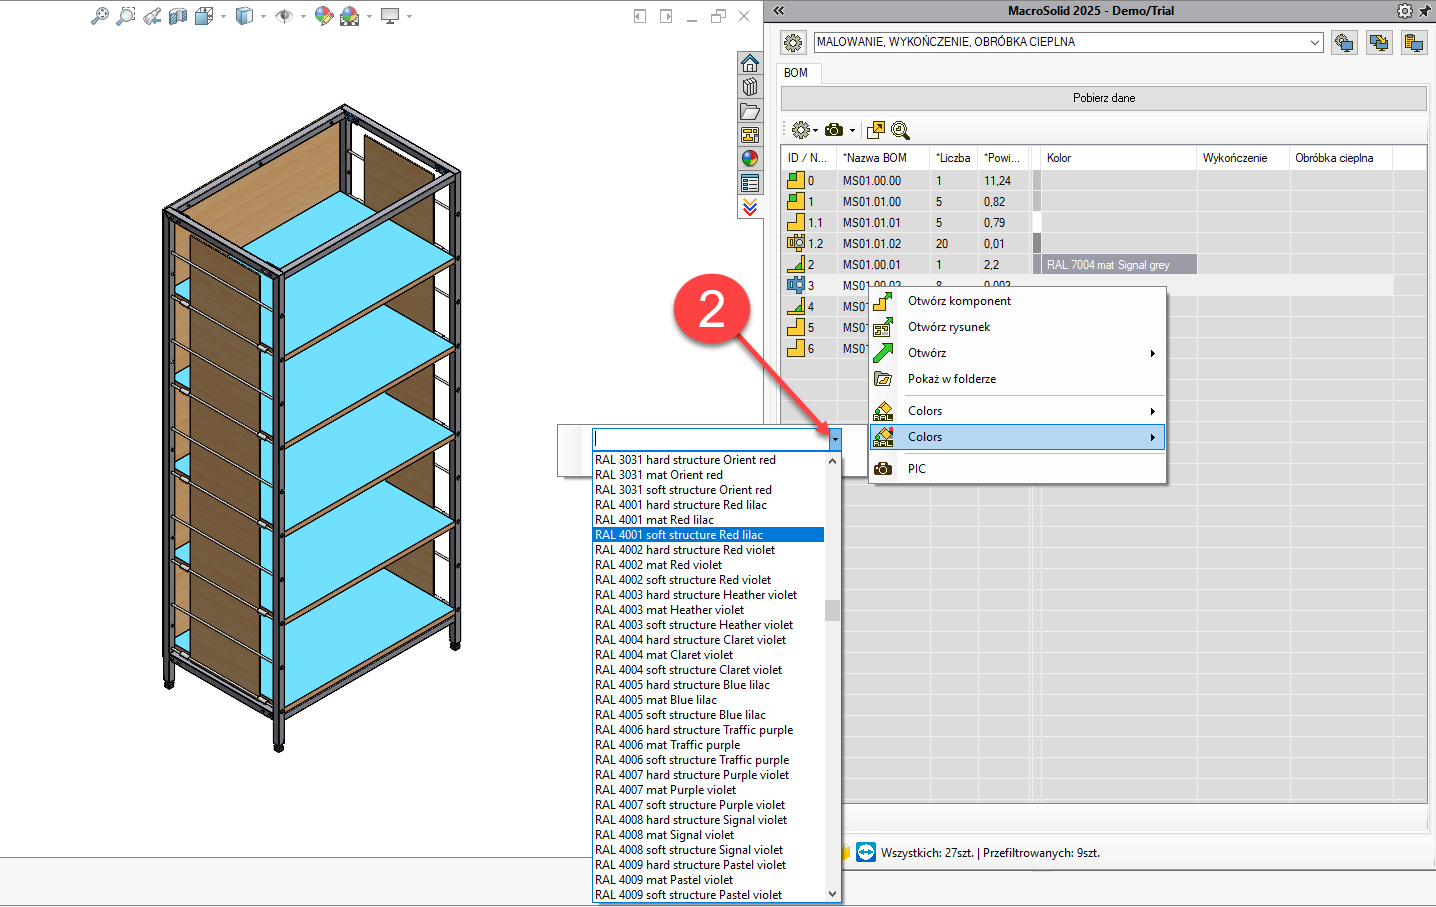
Task: Choose Otwórz komponent from context menu
Action: point(1017,301)
